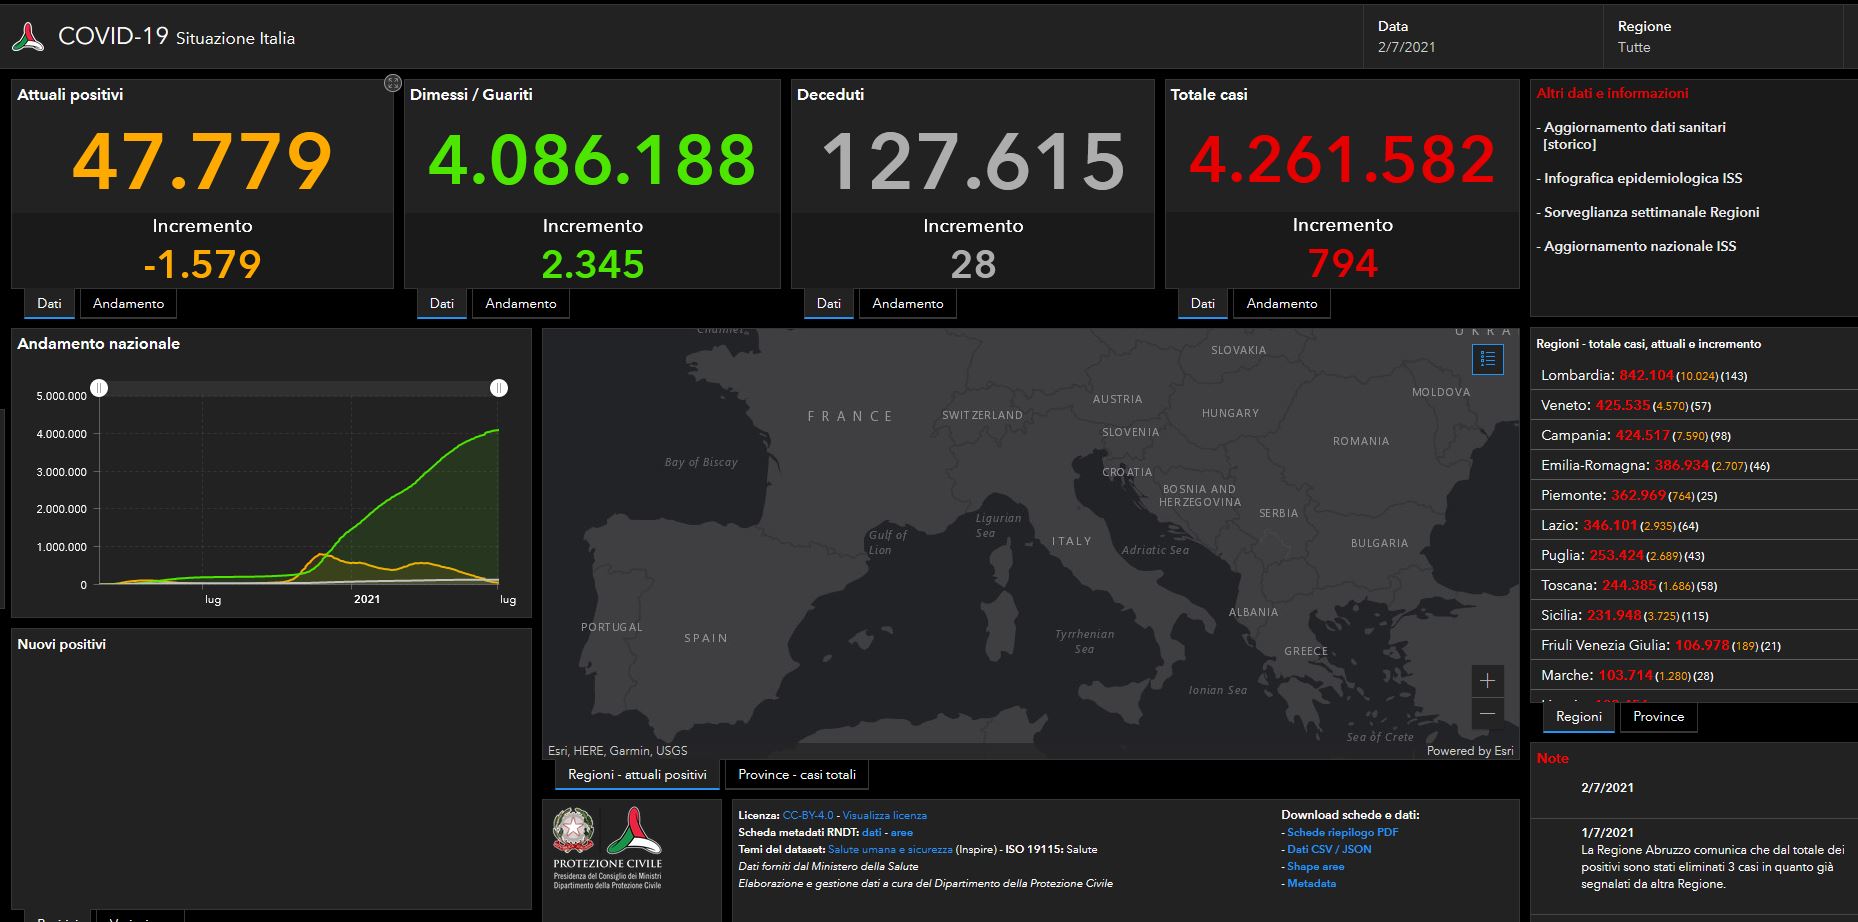Show the Province - casi totali map

coord(796,775)
